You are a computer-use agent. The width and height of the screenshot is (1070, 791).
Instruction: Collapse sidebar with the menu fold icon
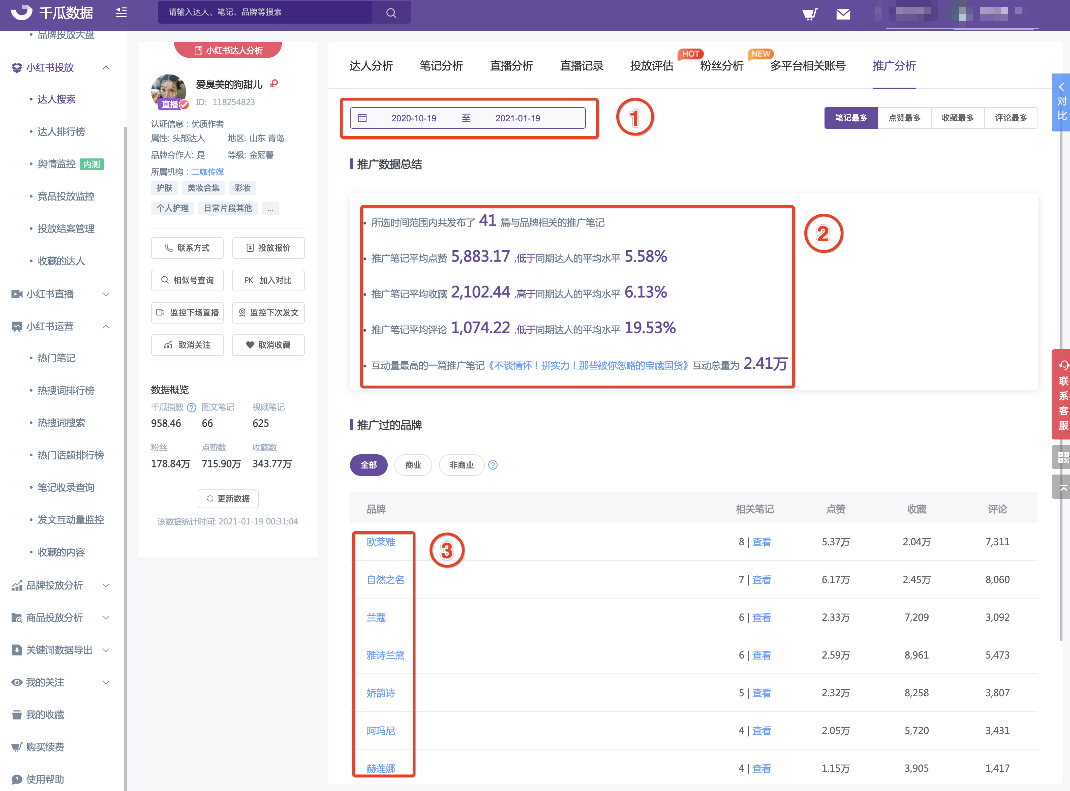[121, 12]
